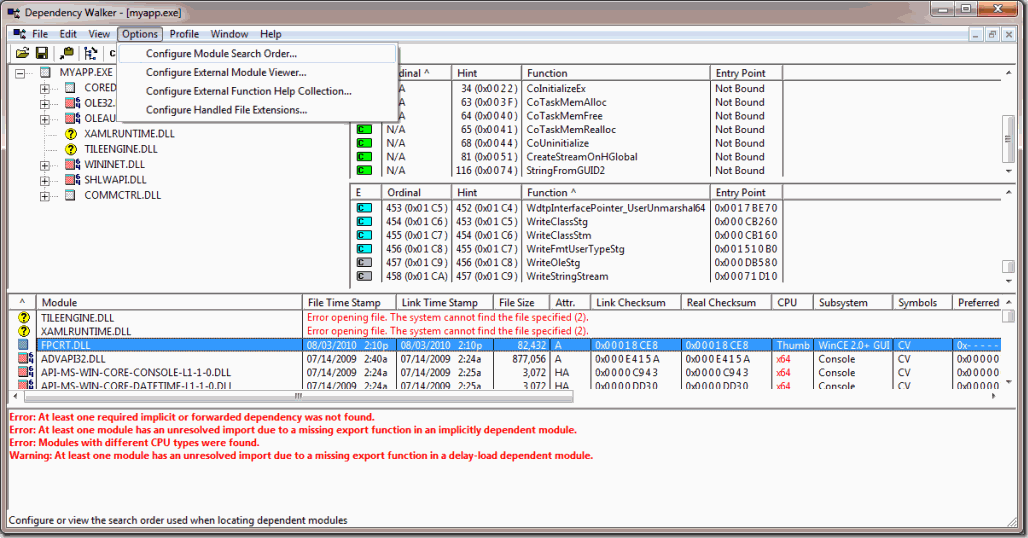1028x538 pixels.
Task: Click the missing module icon beside TILEENGINE.DLL in tree
Action: [x=71, y=149]
